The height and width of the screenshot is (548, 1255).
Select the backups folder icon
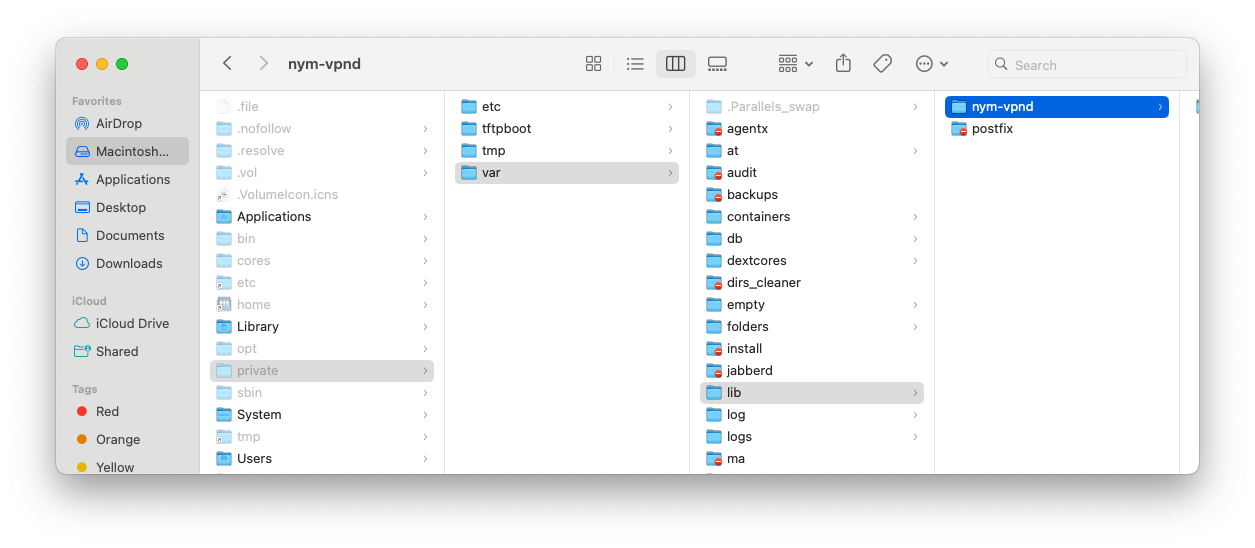[x=714, y=194]
